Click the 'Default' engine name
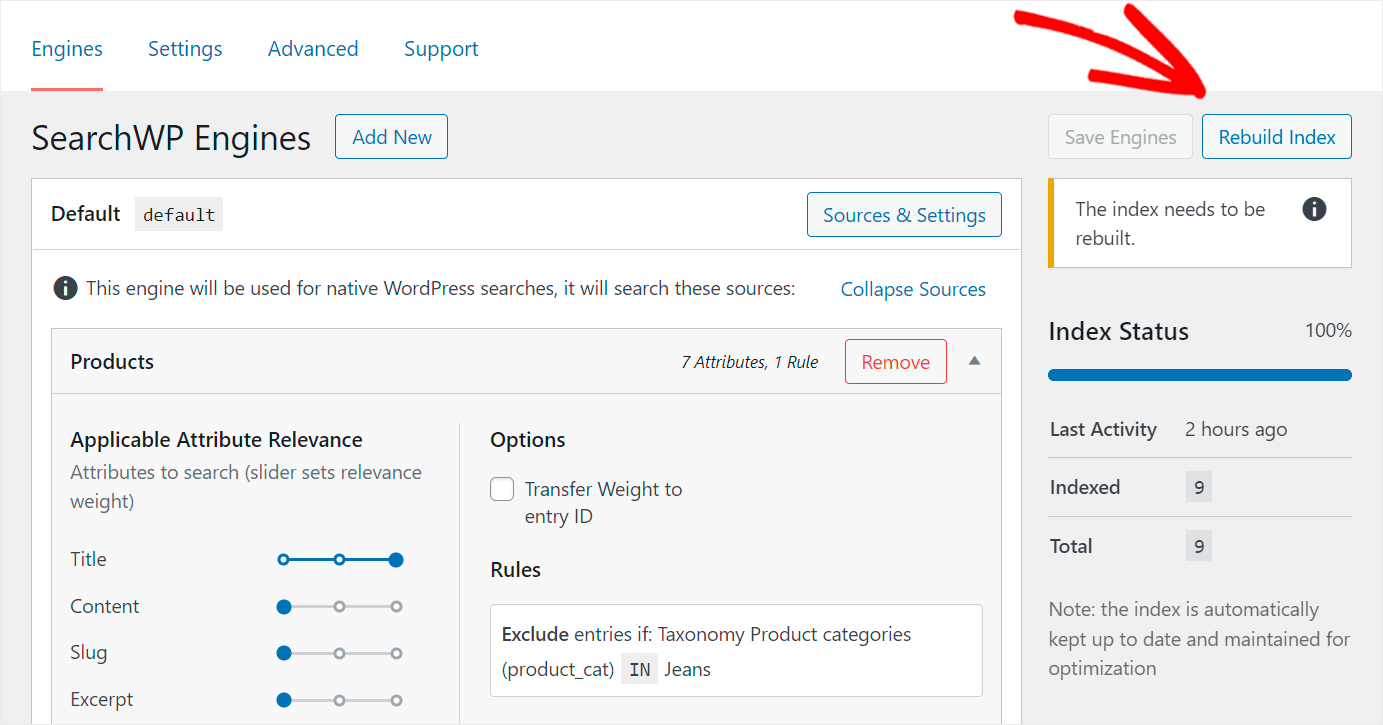1383x725 pixels. pos(86,214)
